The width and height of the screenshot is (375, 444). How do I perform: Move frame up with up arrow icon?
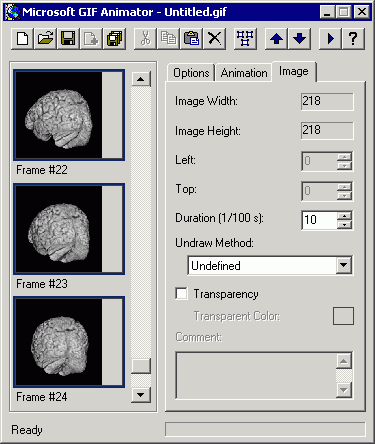[x=276, y=39]
